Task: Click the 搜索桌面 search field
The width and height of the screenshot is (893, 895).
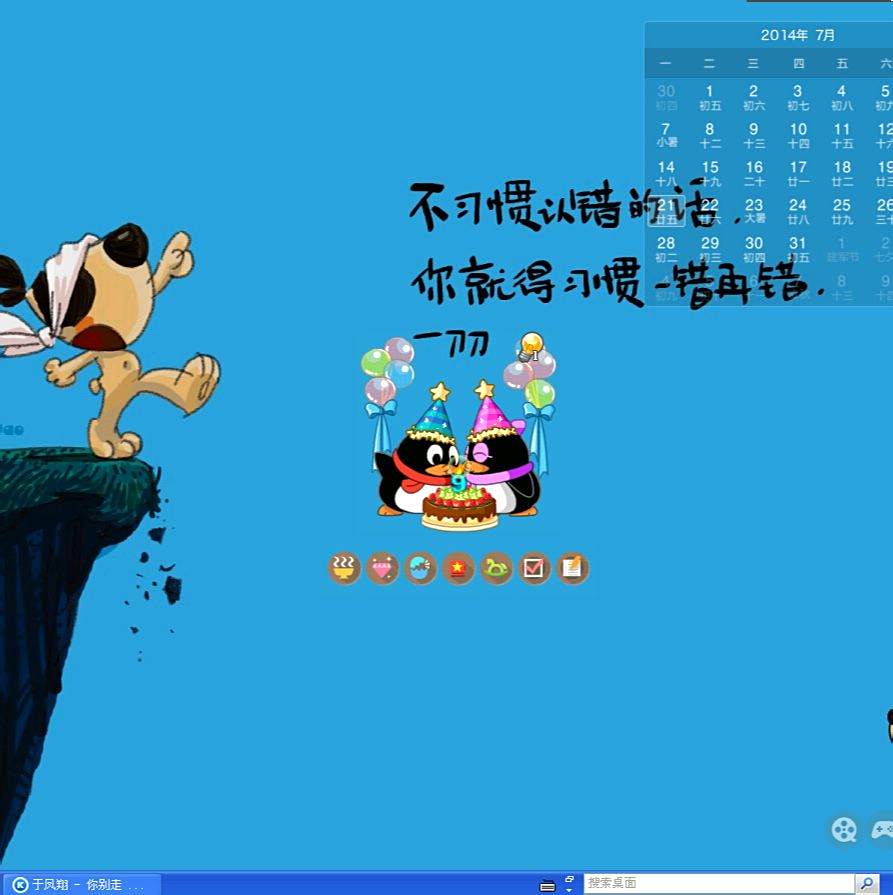Action: click(719, 884)
